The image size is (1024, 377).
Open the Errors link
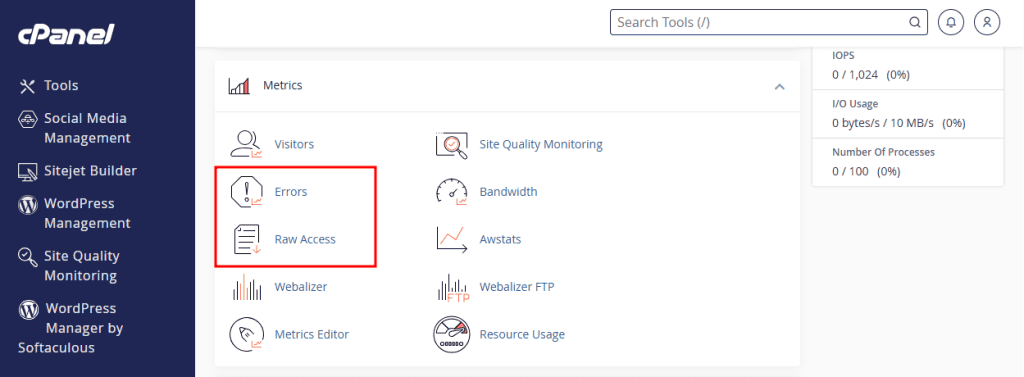pos(291,192)
